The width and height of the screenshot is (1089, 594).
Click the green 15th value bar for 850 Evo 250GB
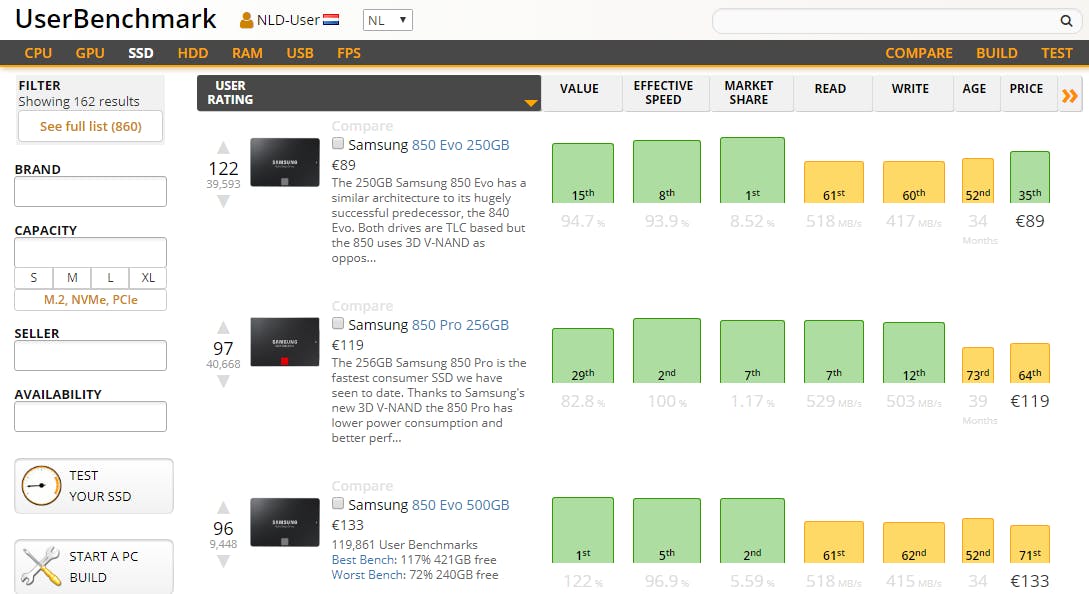pos(583,173)
